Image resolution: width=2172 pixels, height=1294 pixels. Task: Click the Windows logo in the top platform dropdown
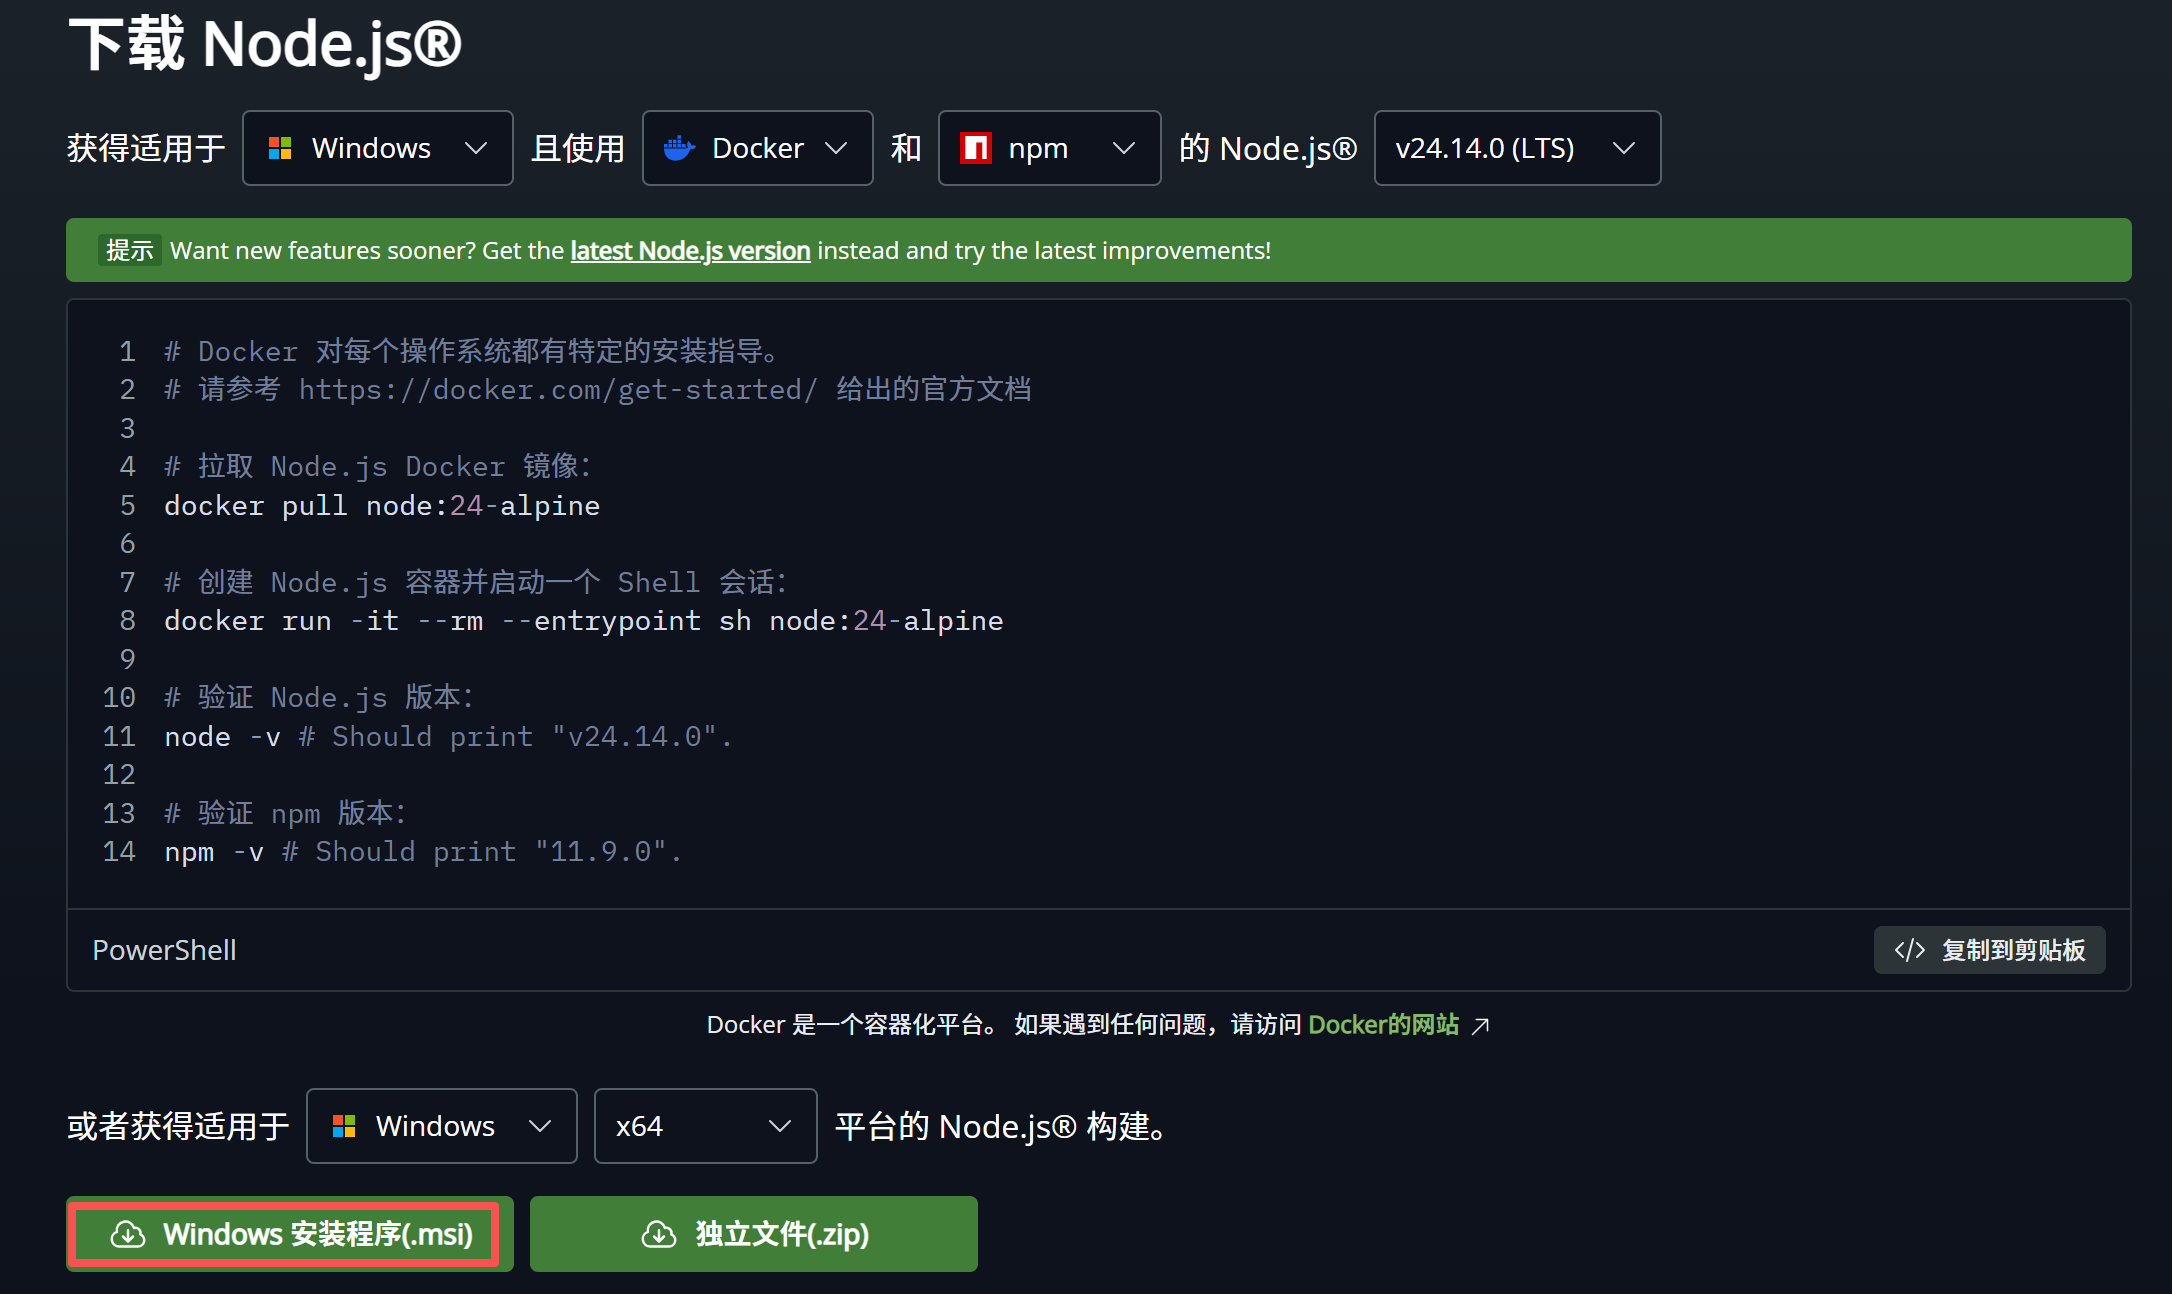click(280, 148)
